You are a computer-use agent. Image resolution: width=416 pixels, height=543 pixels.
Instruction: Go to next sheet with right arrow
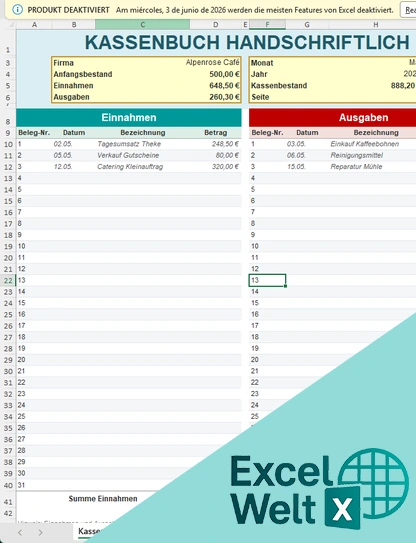(x=41, y=532)
